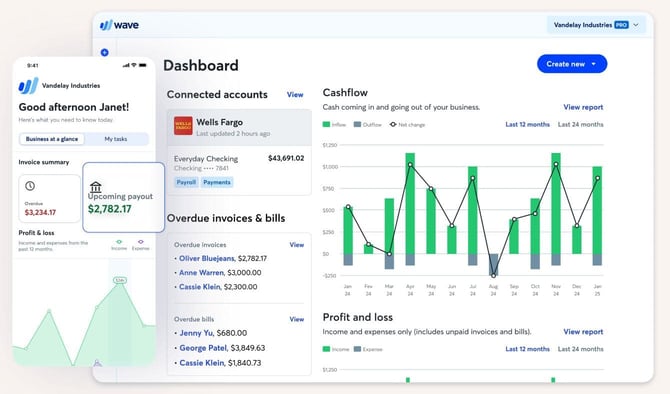Open George Patel overdue bill
This screenshot has height=394, width=670.
tap(203, 348)
